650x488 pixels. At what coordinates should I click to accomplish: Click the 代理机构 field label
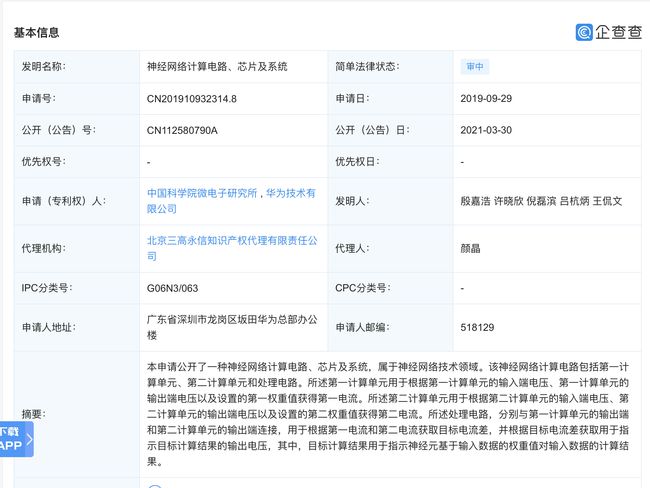[44, 248]
